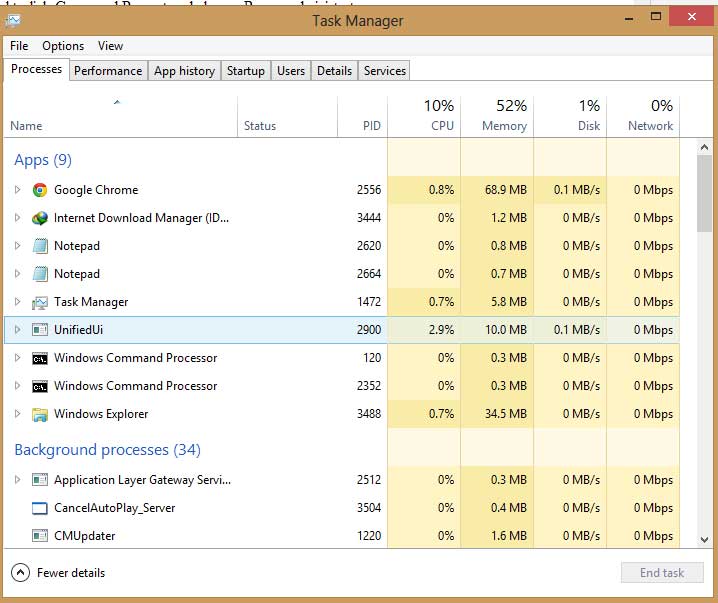Click the Application Layer Gateway Service icon

(x=40, y=480)
